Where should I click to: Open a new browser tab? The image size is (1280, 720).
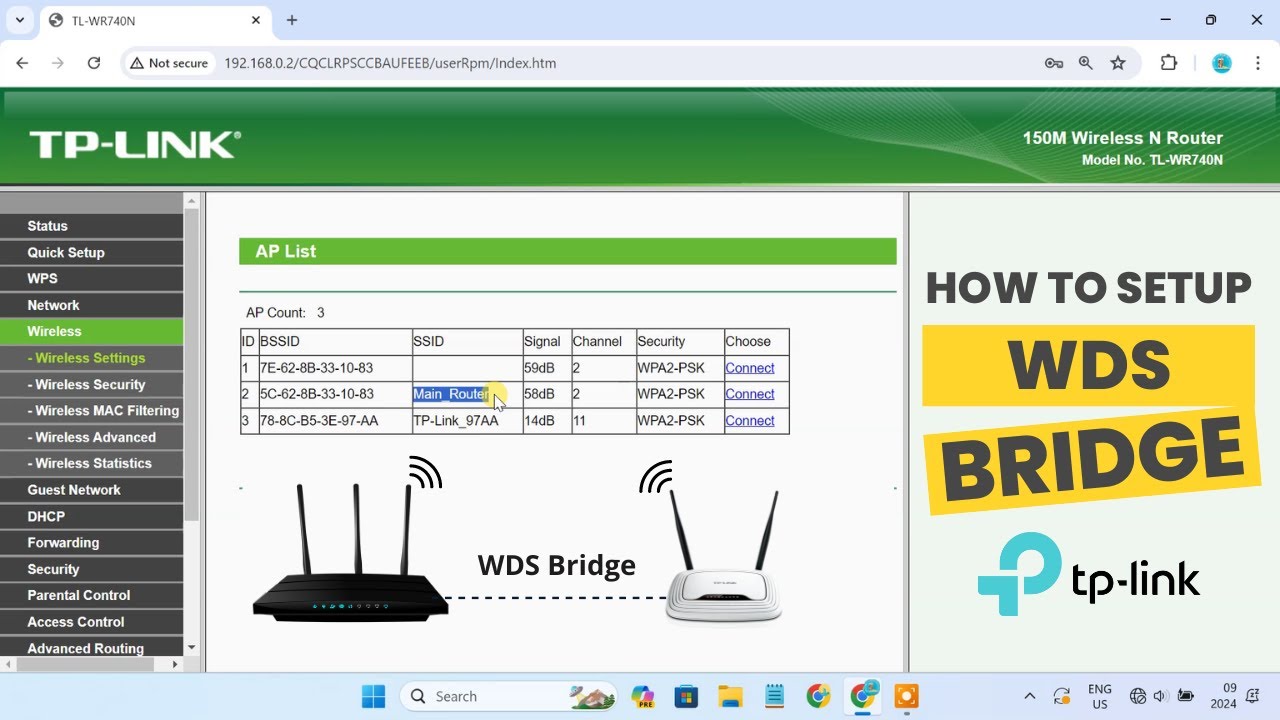click(292, 20)
